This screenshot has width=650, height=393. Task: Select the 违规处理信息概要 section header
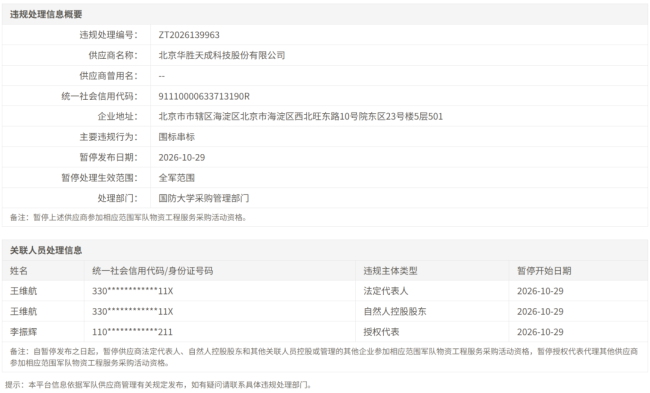[46, 14]
